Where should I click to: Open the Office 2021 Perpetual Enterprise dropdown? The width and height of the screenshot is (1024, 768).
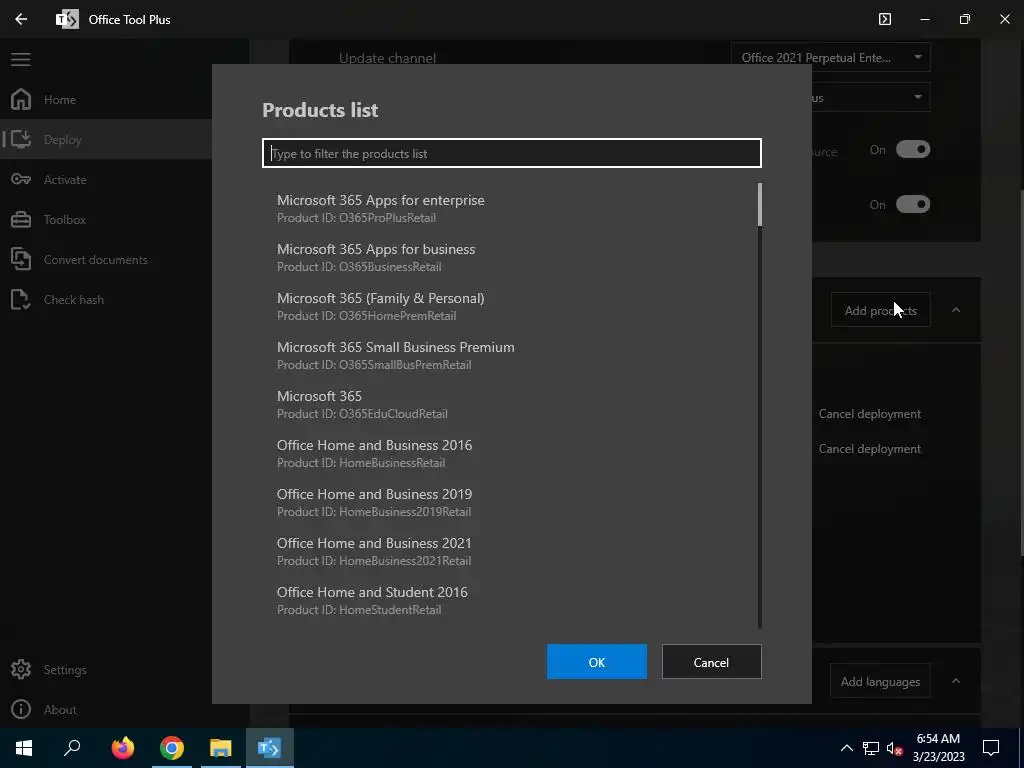tap(831, 57)
